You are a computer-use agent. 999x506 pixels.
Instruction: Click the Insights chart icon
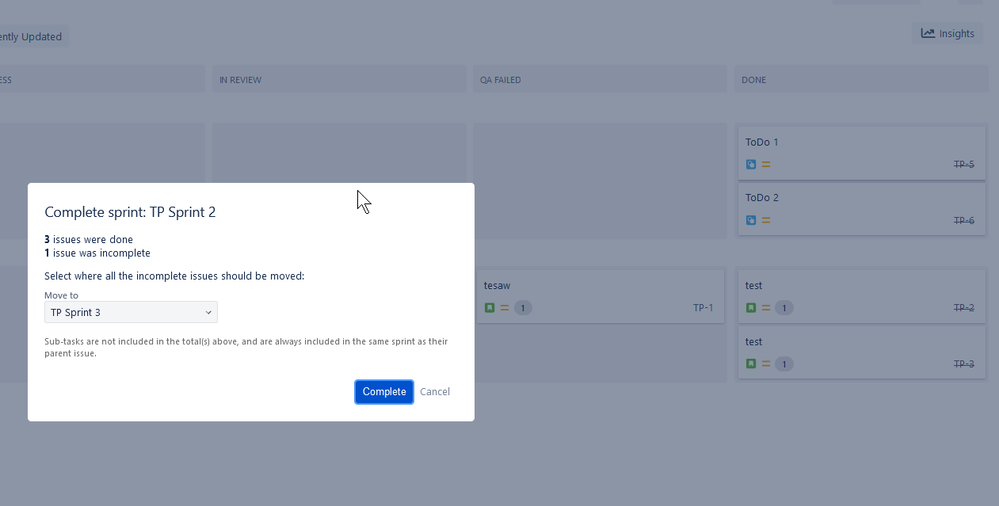pyautogui.click(x=928, y=33)
